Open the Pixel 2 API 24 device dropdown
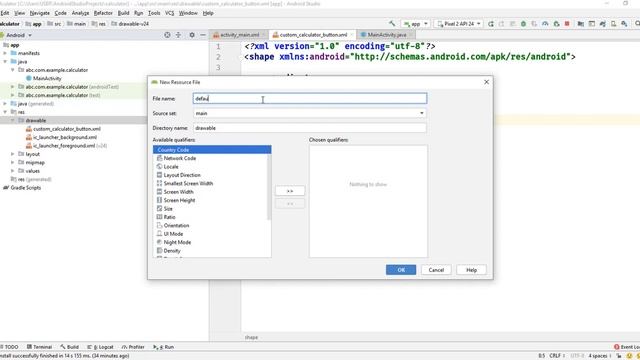Viewport: 640px width, 360px height. [459, 24]
